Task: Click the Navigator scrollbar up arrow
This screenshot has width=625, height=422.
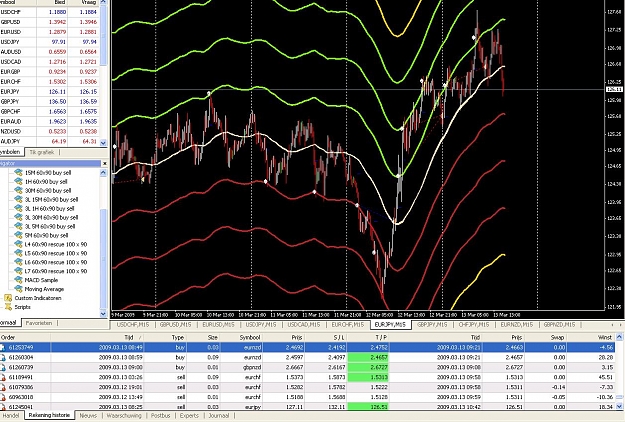Action: coord(103,173)
